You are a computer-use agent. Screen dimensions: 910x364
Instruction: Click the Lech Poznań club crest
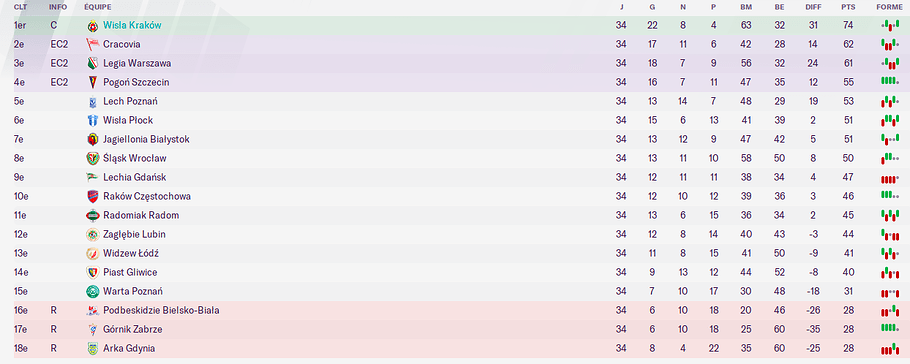(92, 102)
